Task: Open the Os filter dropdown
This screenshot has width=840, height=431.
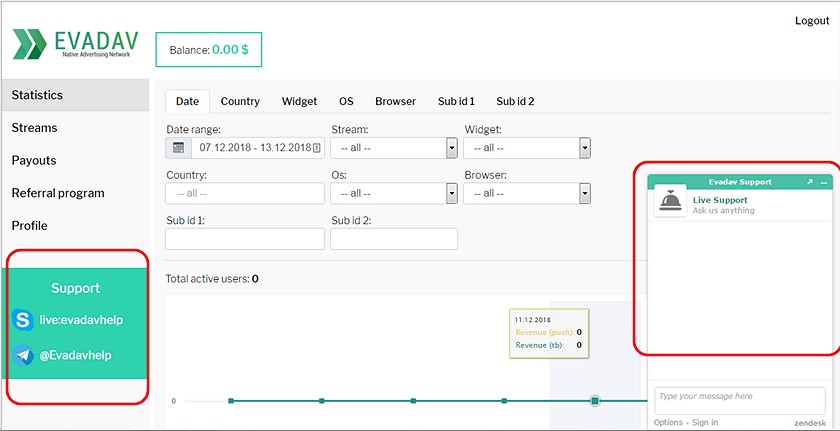Action: (x=394, y=193)
